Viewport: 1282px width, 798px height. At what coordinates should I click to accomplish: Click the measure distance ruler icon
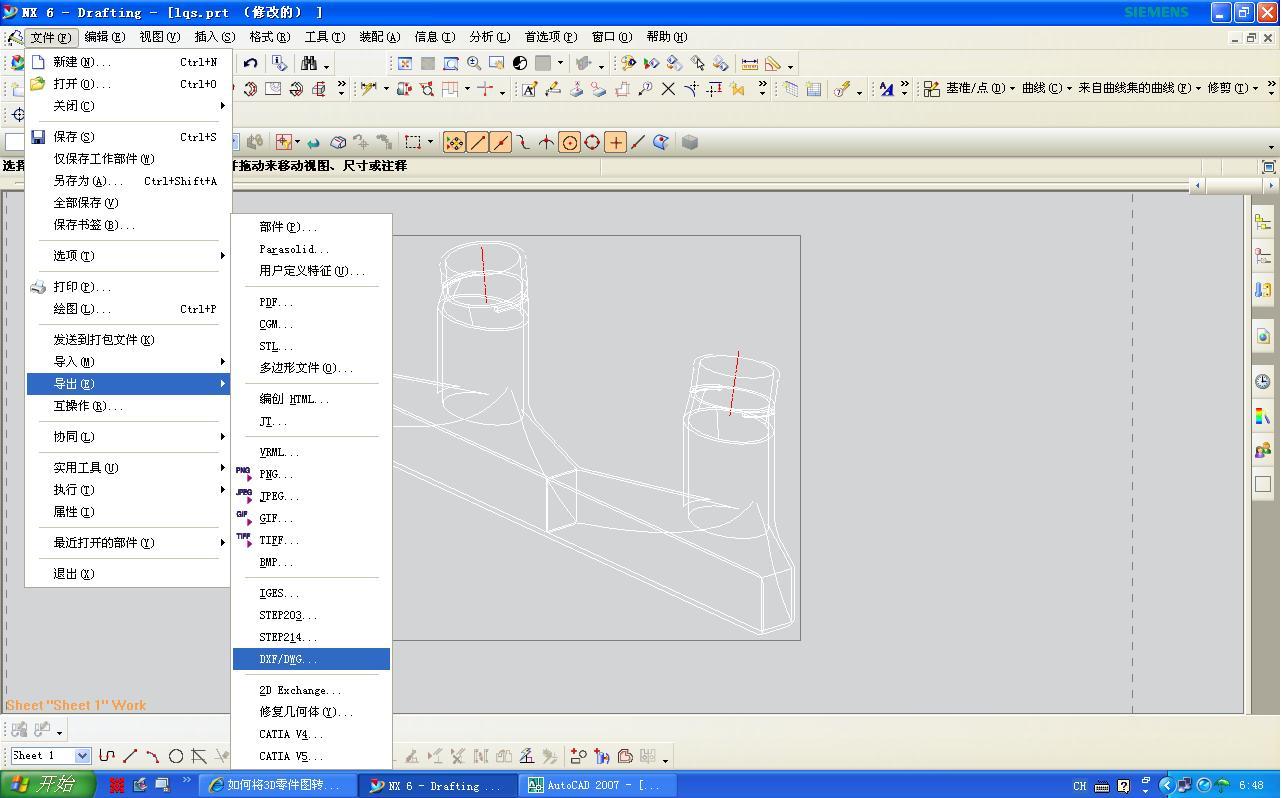pyautogui.click(x=749, y=63)
